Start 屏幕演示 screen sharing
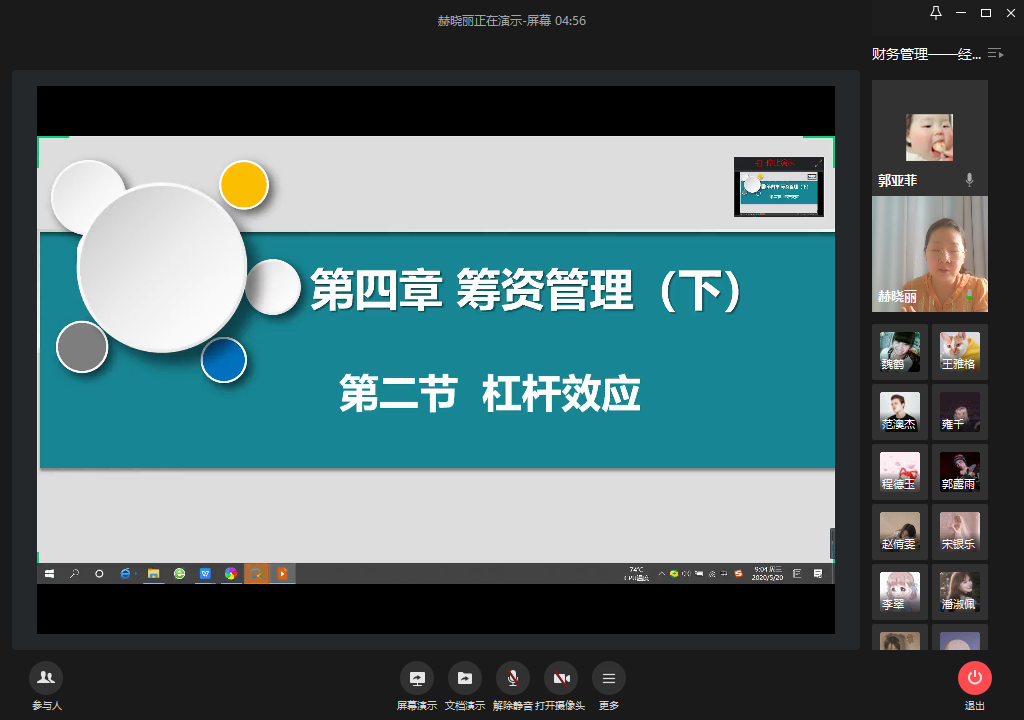The width and height of the screenshot is (1024, 720). coord(416,678)
